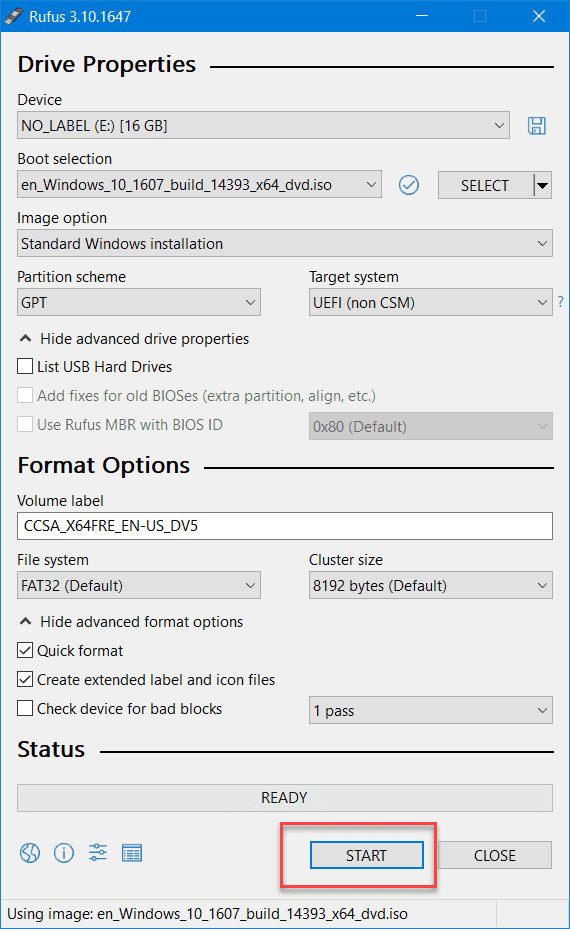Click the CLOSE button
Viewport: 570px width, 929px height.
pyautogui.click(x=495, y=855)
